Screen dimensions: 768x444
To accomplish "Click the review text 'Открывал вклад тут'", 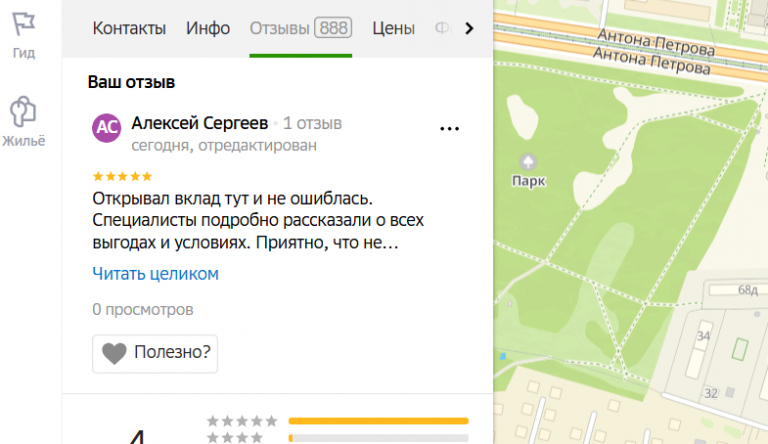I will pyautogui.click(x=171, y=198).
